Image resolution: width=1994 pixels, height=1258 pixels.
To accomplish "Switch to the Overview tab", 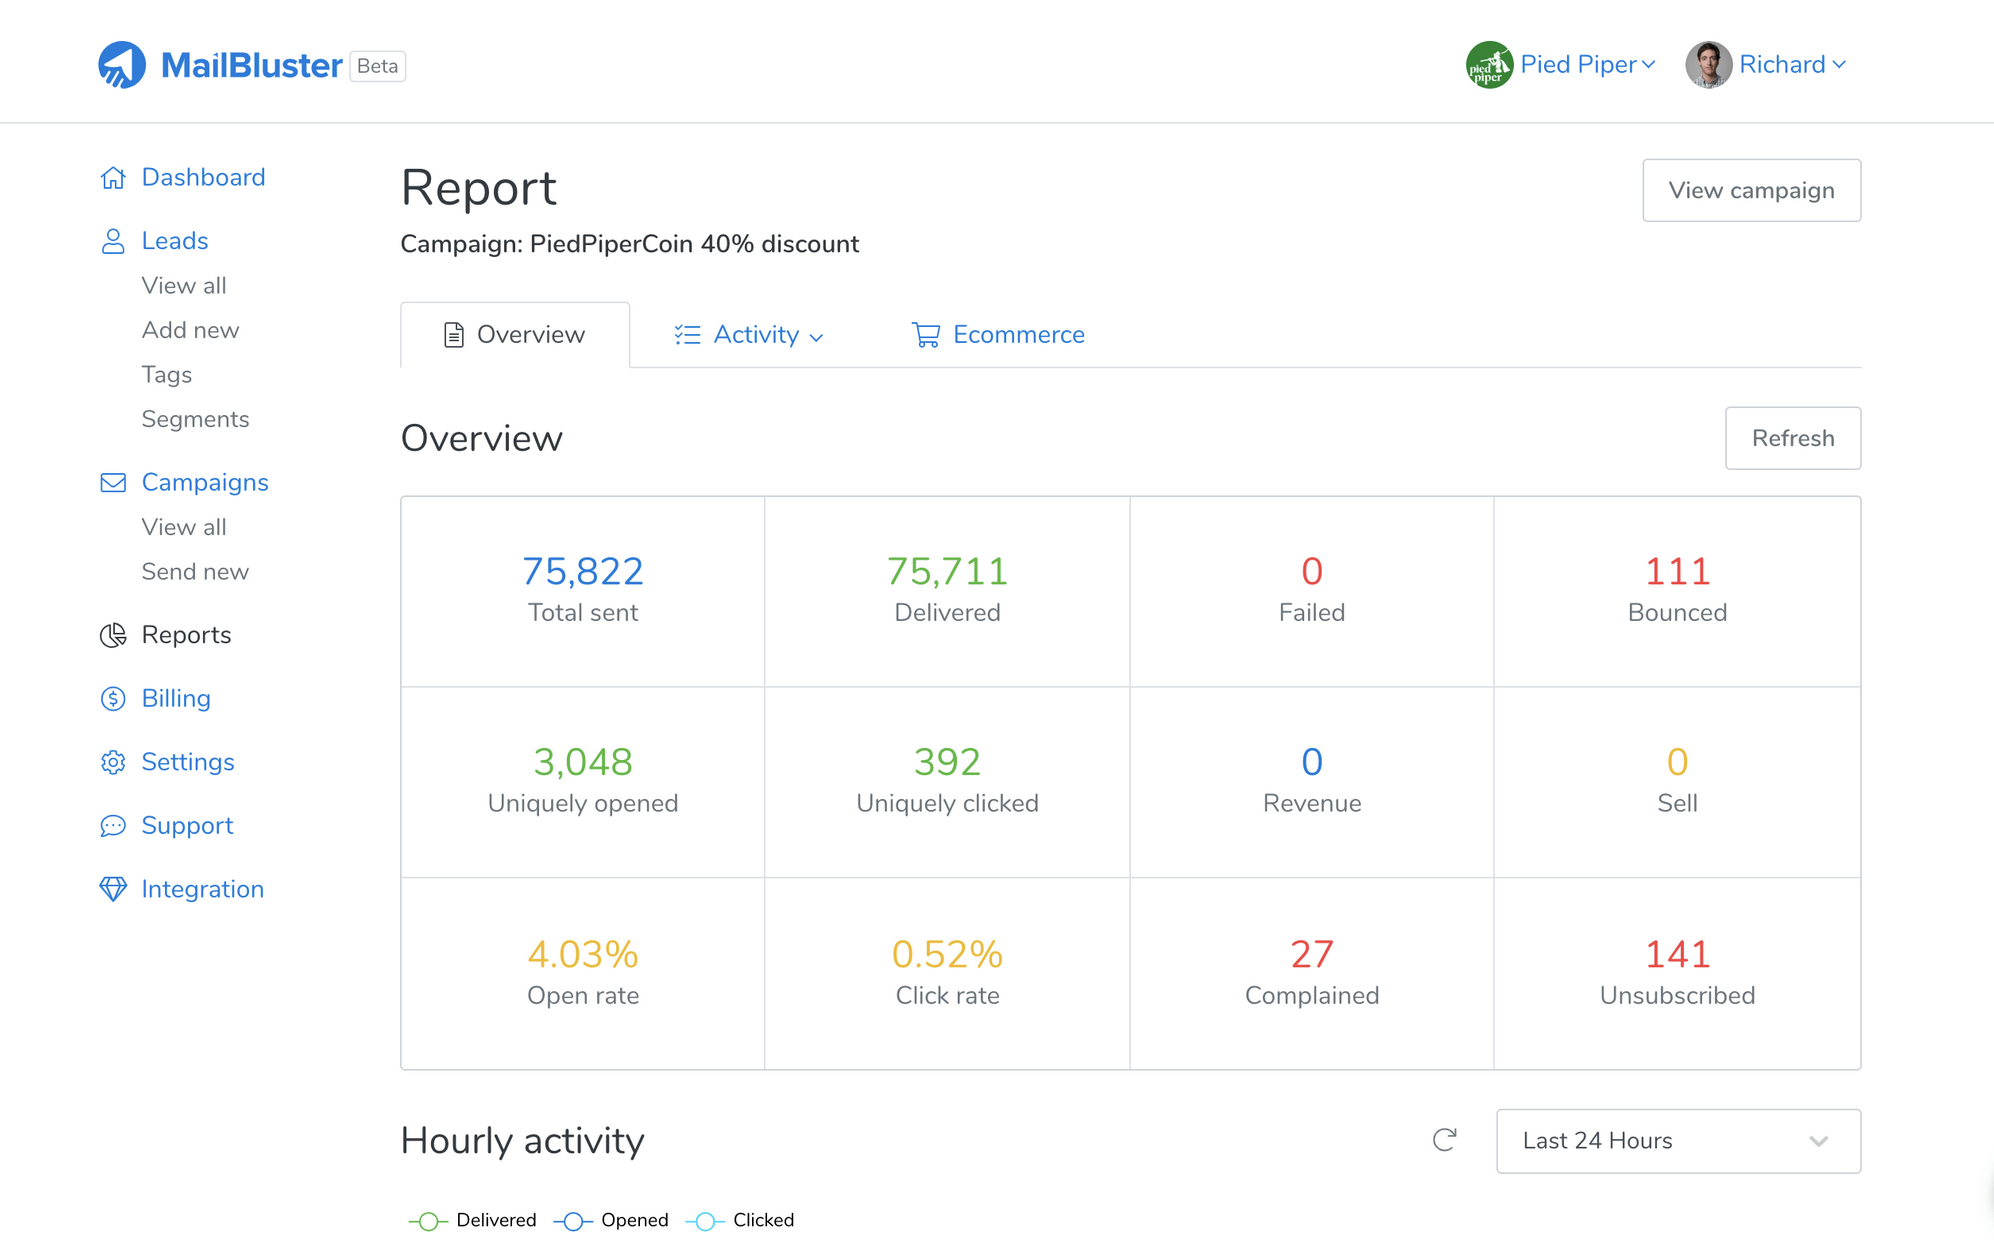I will tap(515, 335).
